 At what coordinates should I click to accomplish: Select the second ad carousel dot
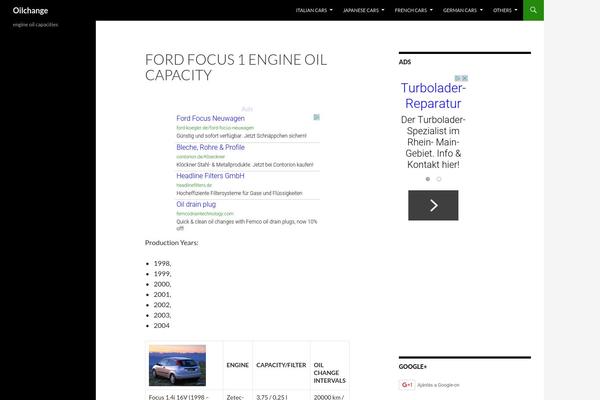coord(439,179)
